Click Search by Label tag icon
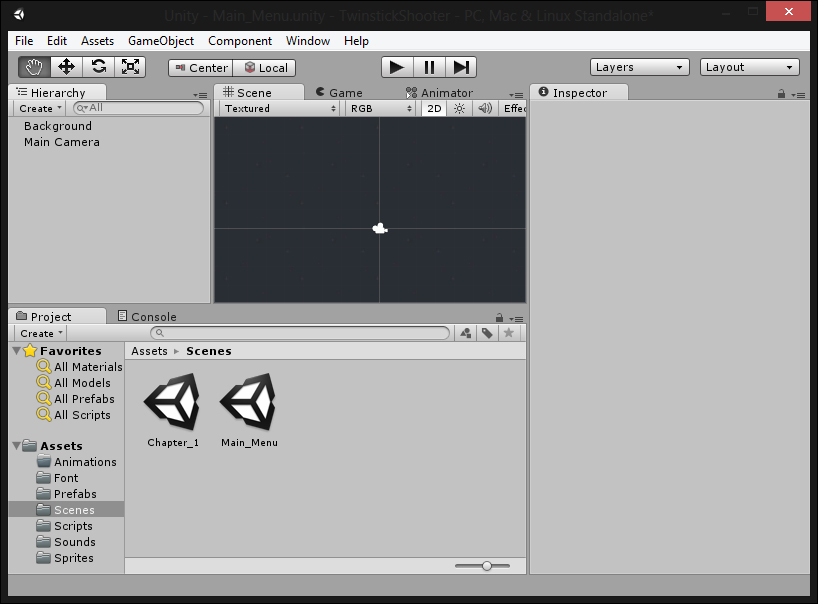This screenshot has width=818, height=604. pos(487,333)
